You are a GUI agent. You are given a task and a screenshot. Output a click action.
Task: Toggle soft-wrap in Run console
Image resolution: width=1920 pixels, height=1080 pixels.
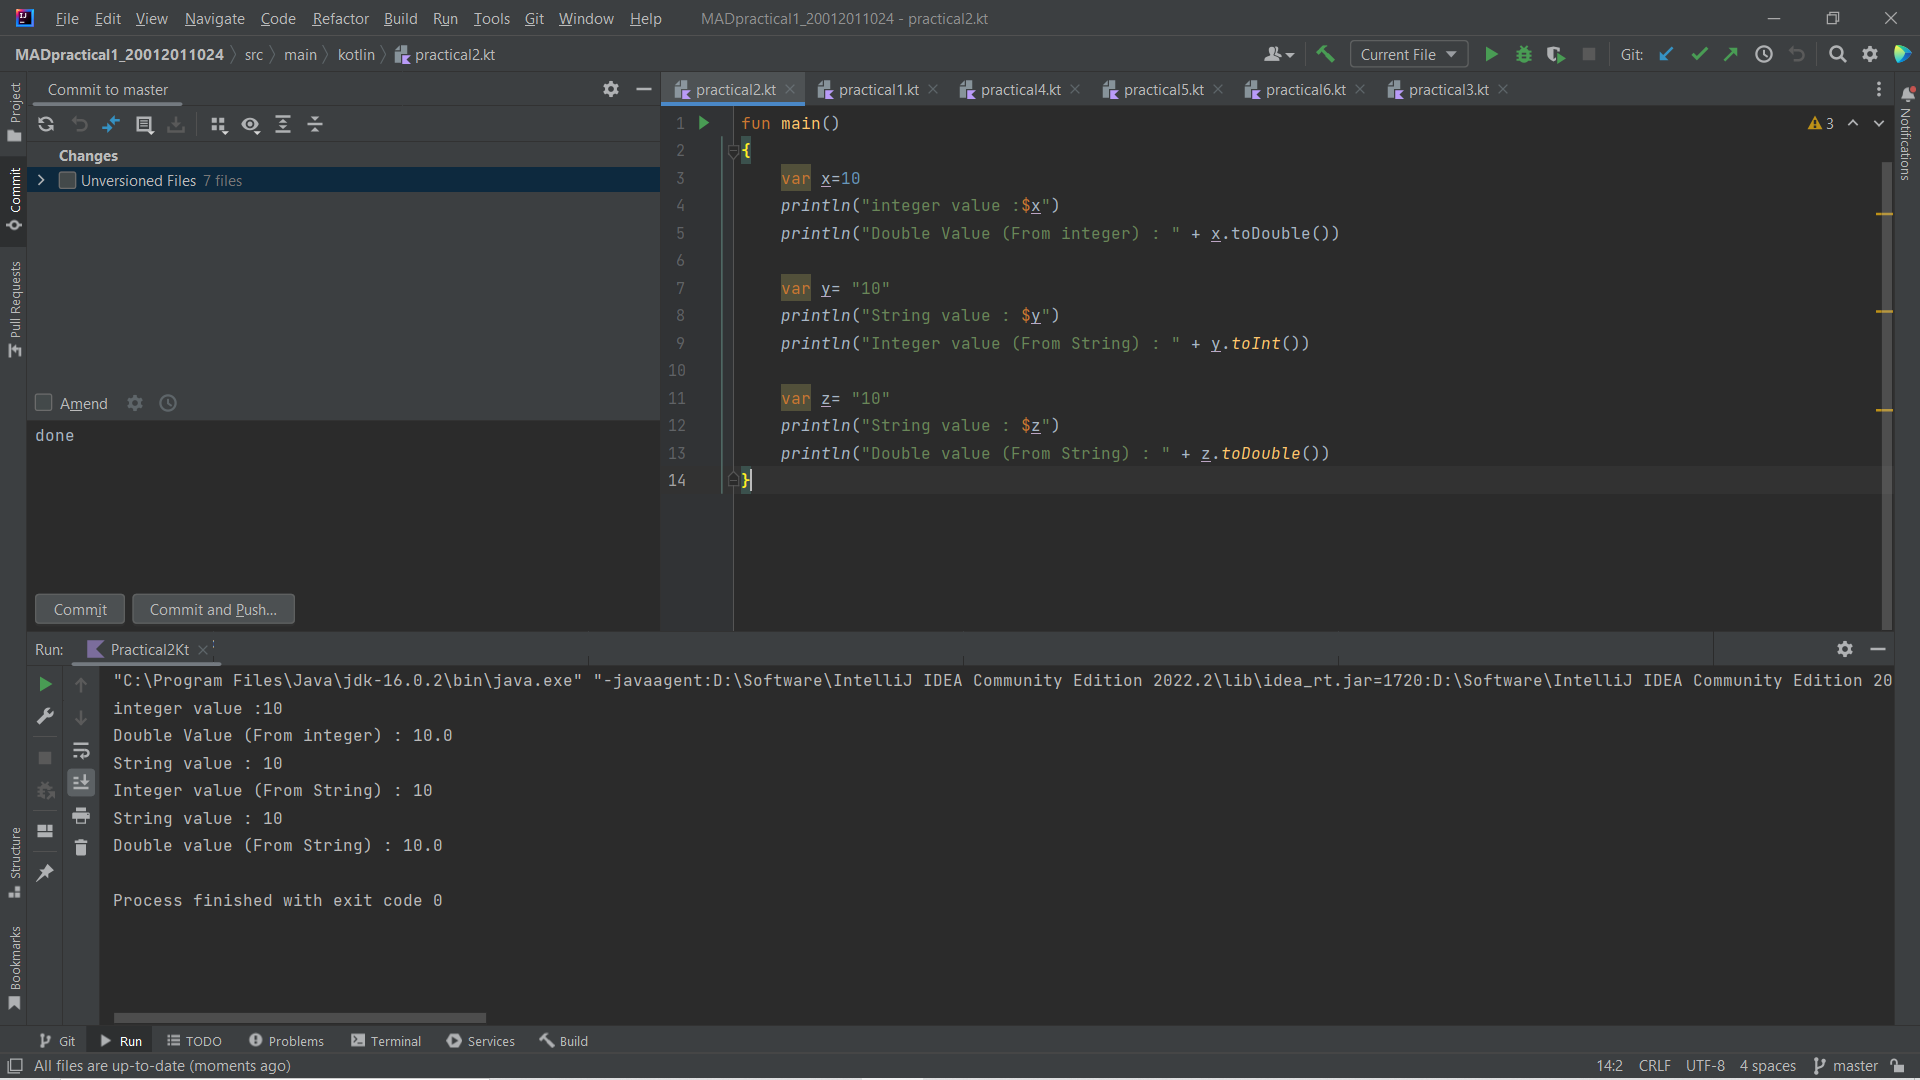81,750
